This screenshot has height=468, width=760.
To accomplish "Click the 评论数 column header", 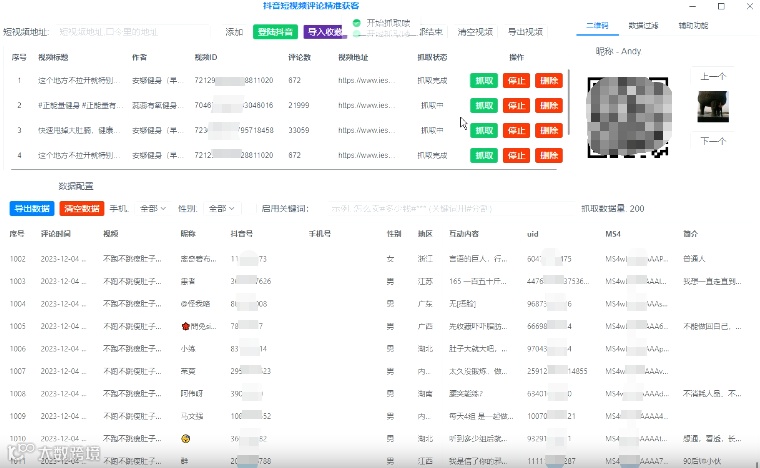I will (299, 57).
